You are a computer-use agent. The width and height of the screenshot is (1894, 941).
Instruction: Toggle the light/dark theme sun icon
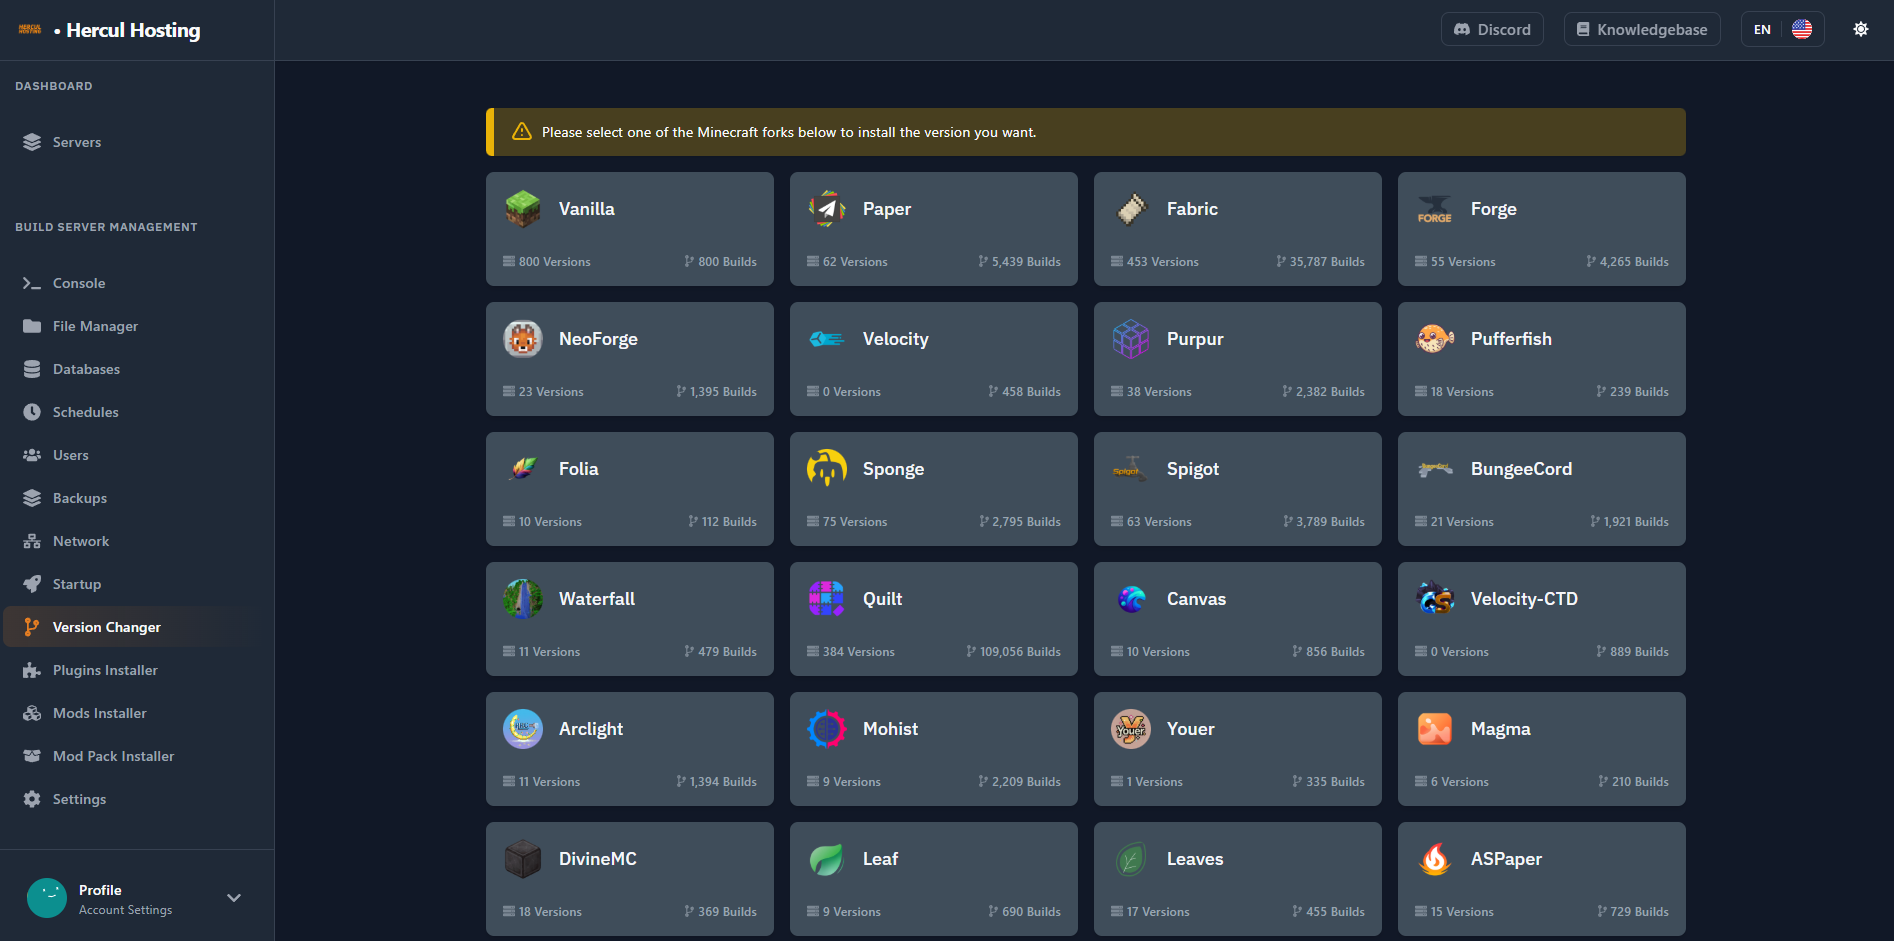1860,29
